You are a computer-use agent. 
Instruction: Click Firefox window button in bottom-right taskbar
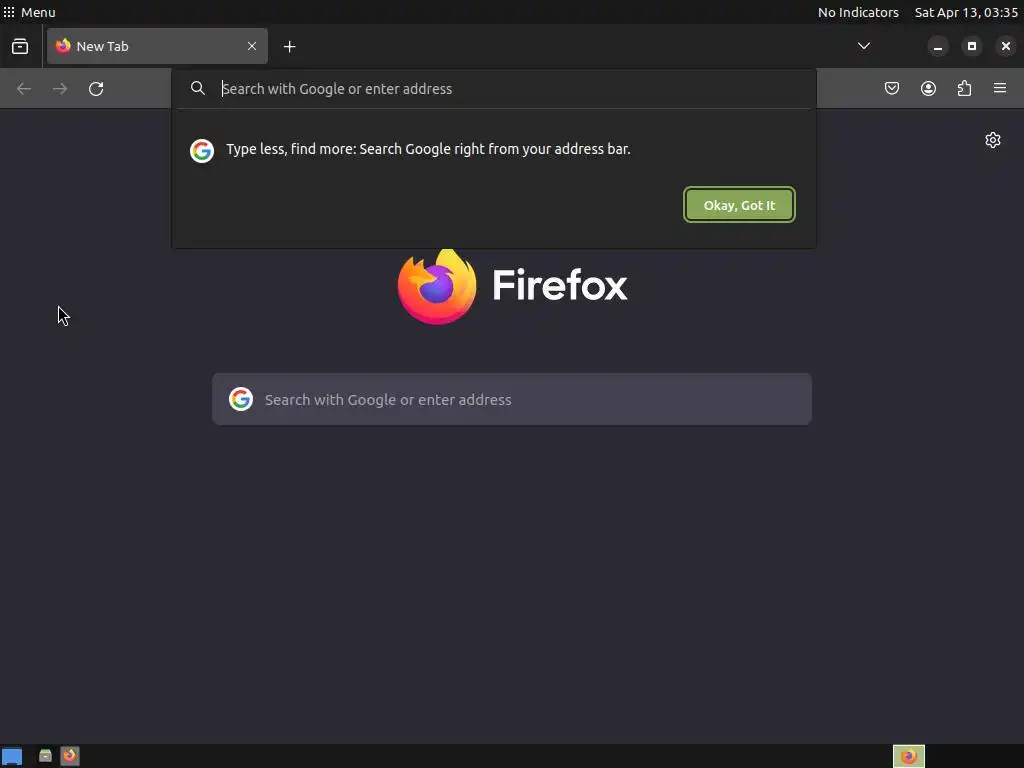[908, 756]
